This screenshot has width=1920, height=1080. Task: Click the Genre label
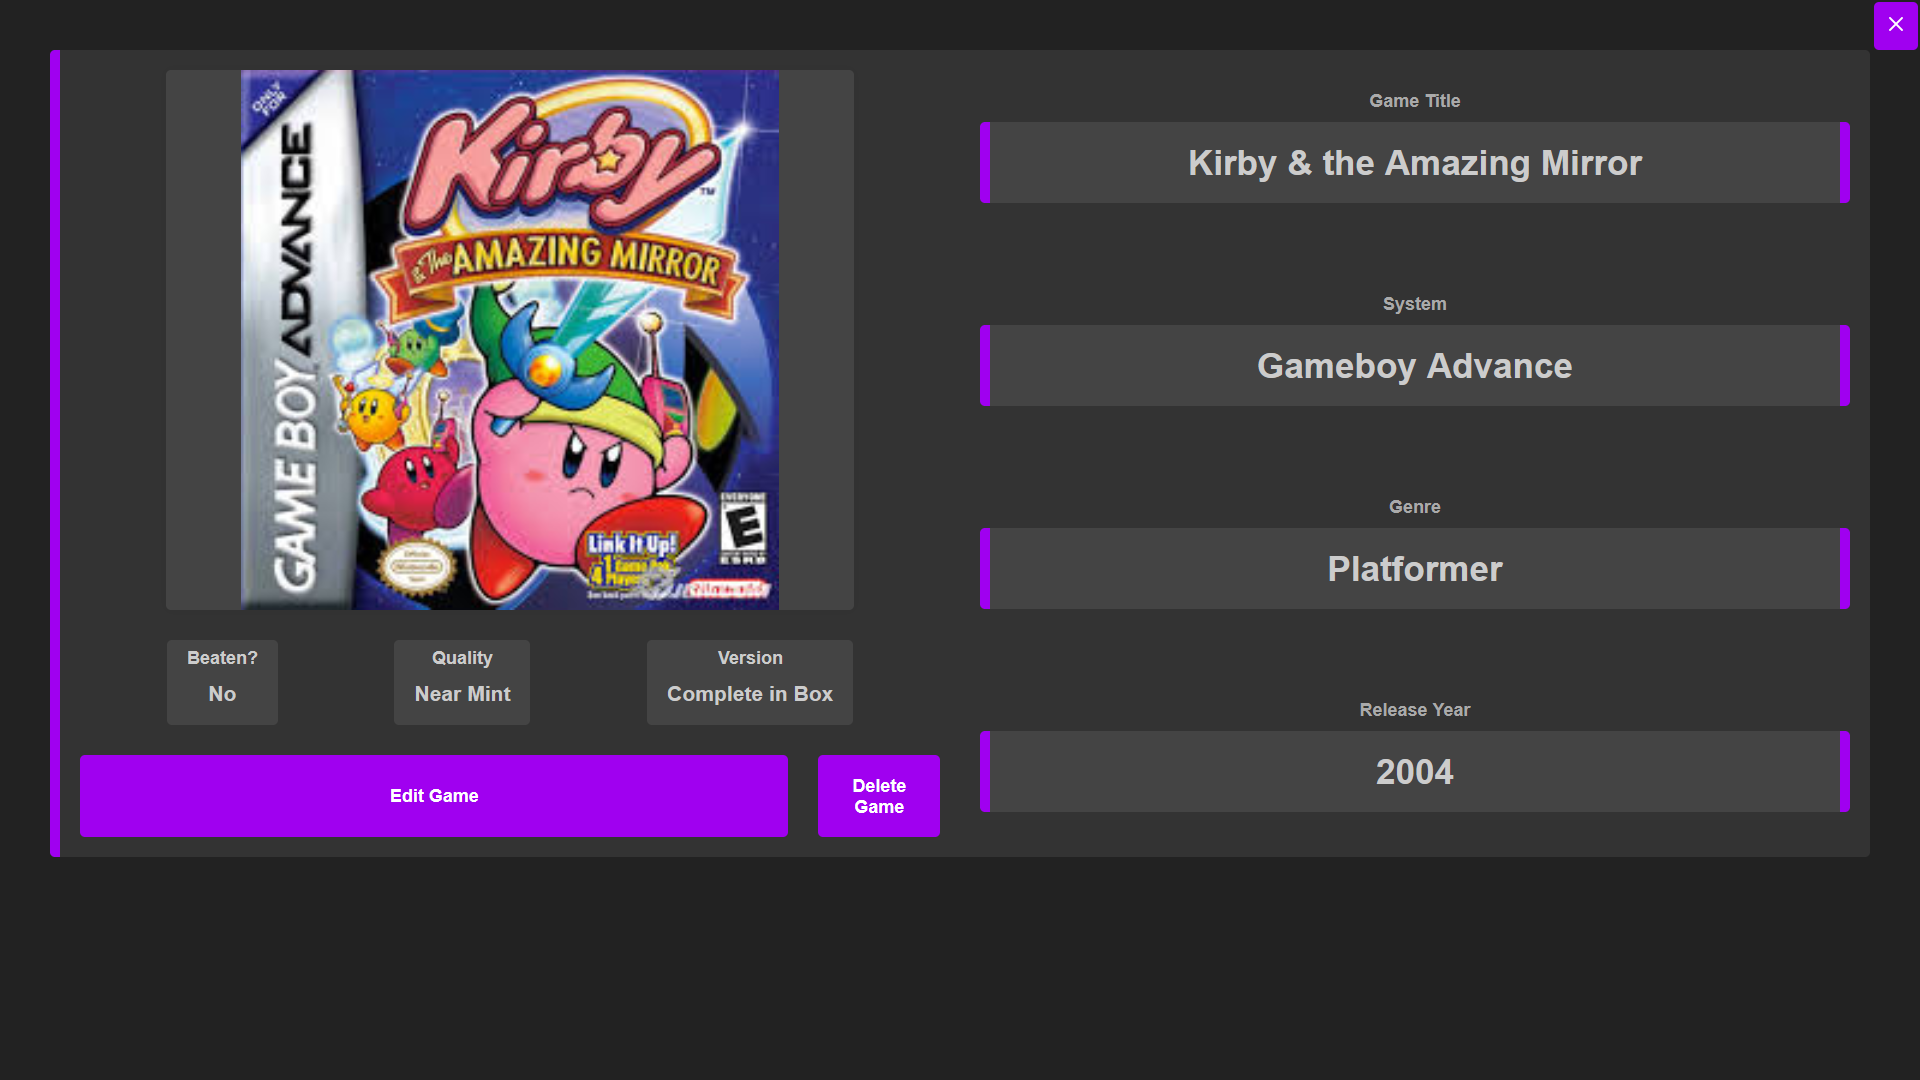(1415, 507)
